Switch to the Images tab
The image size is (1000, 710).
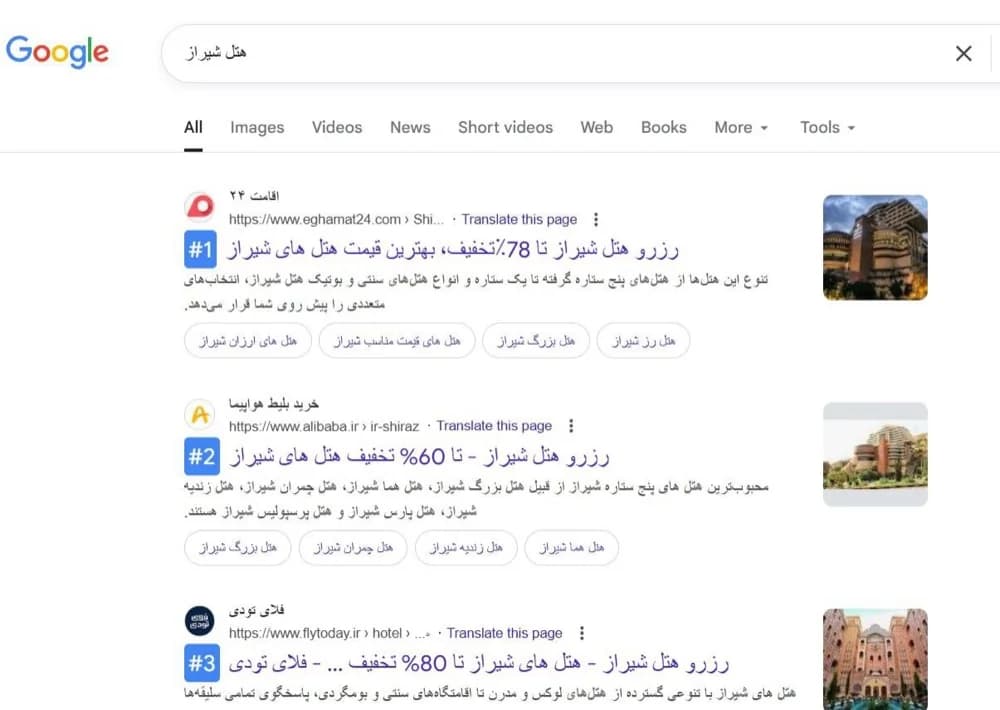click(257, 128)
